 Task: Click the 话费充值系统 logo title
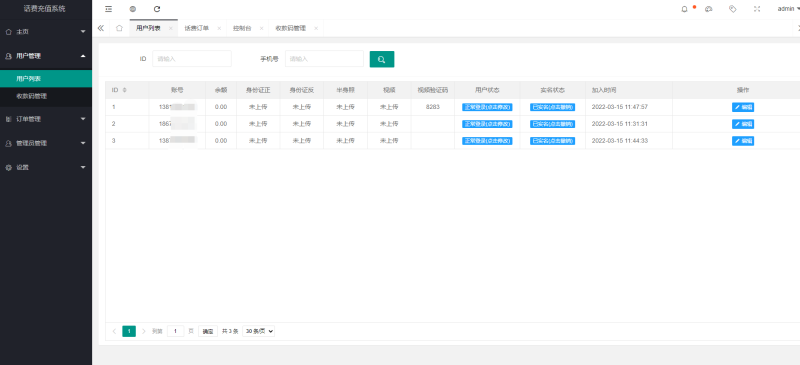pos(44,9)
